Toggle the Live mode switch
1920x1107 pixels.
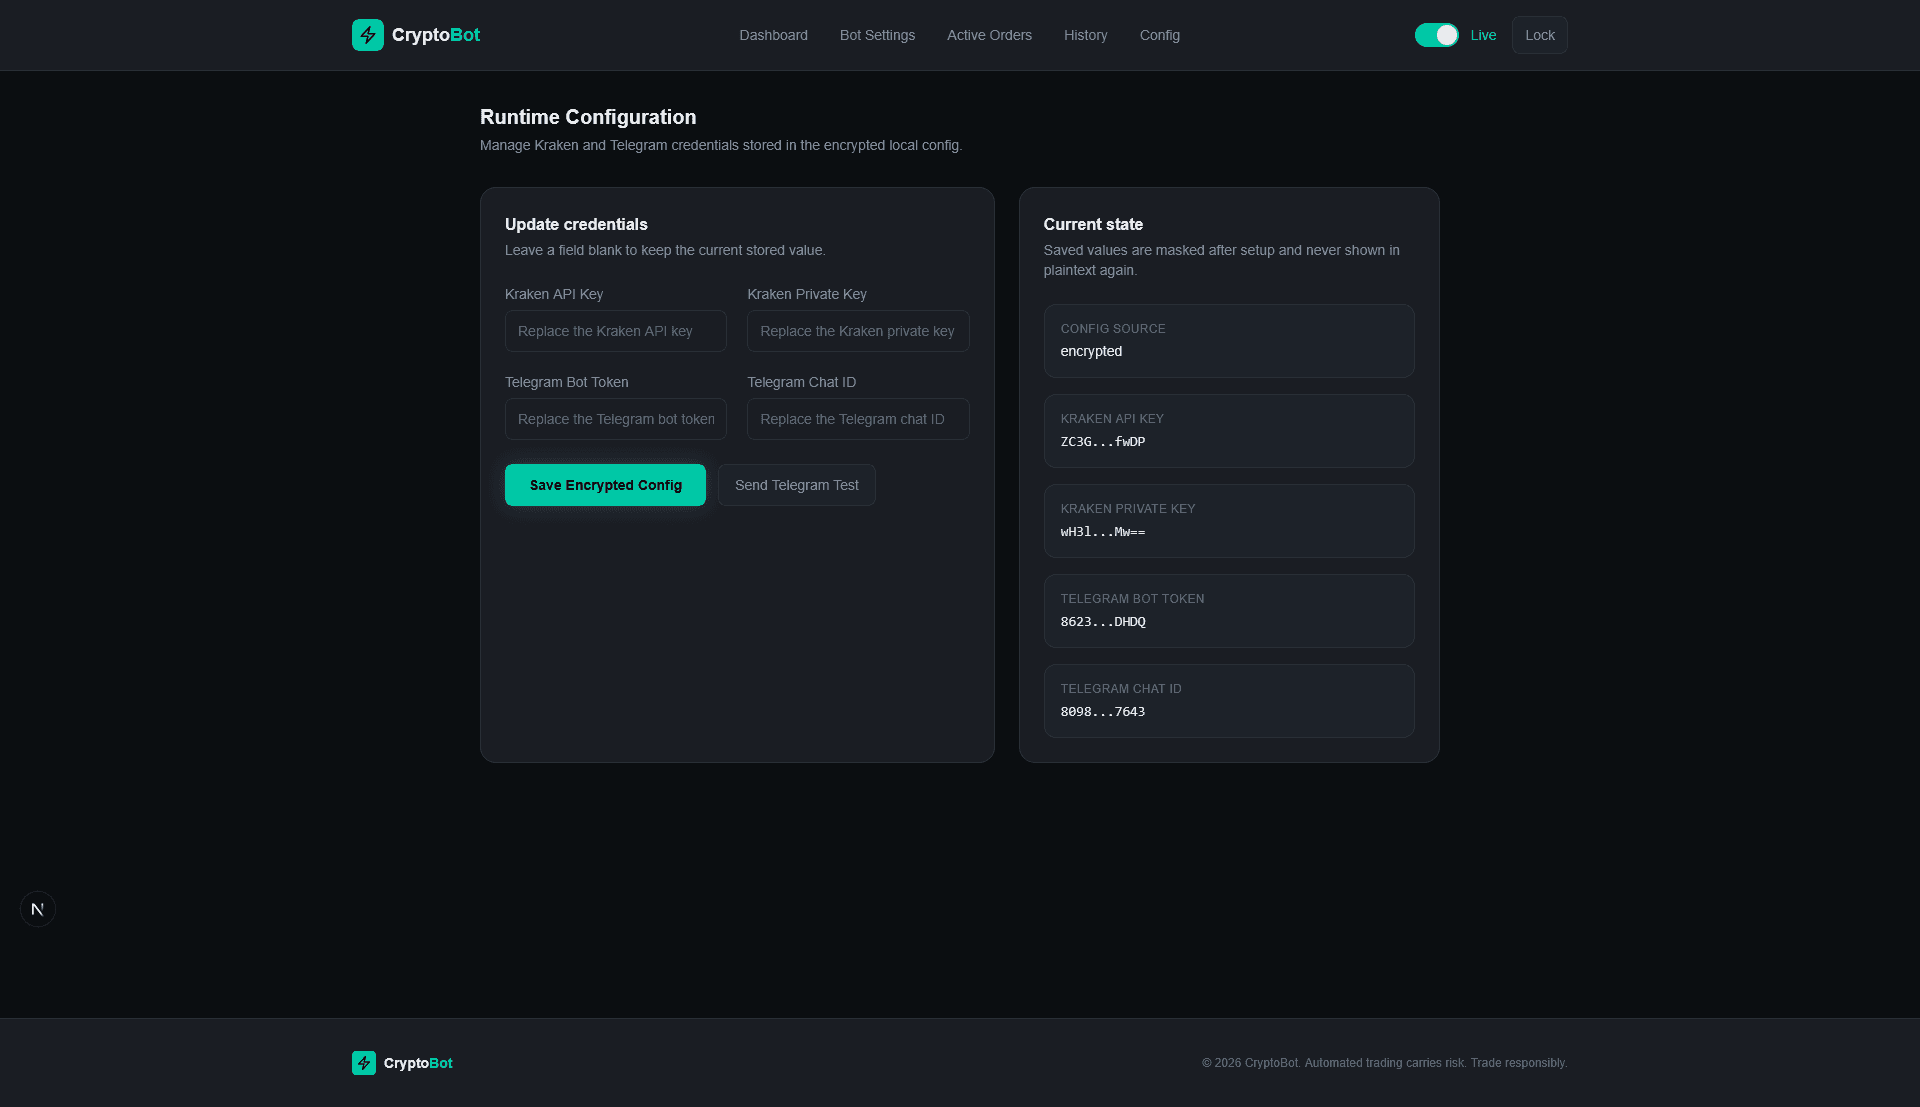point(1437,34)
